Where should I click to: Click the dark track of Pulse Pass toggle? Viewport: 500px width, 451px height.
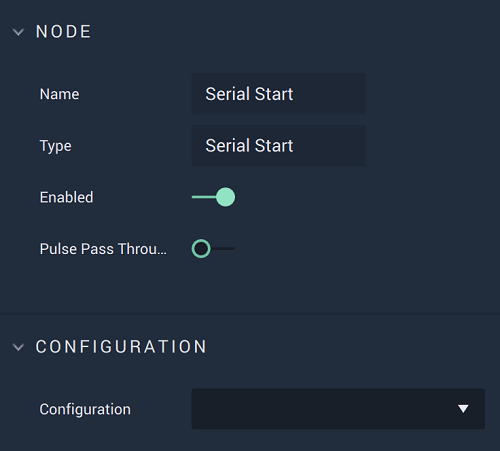(223, 249)
